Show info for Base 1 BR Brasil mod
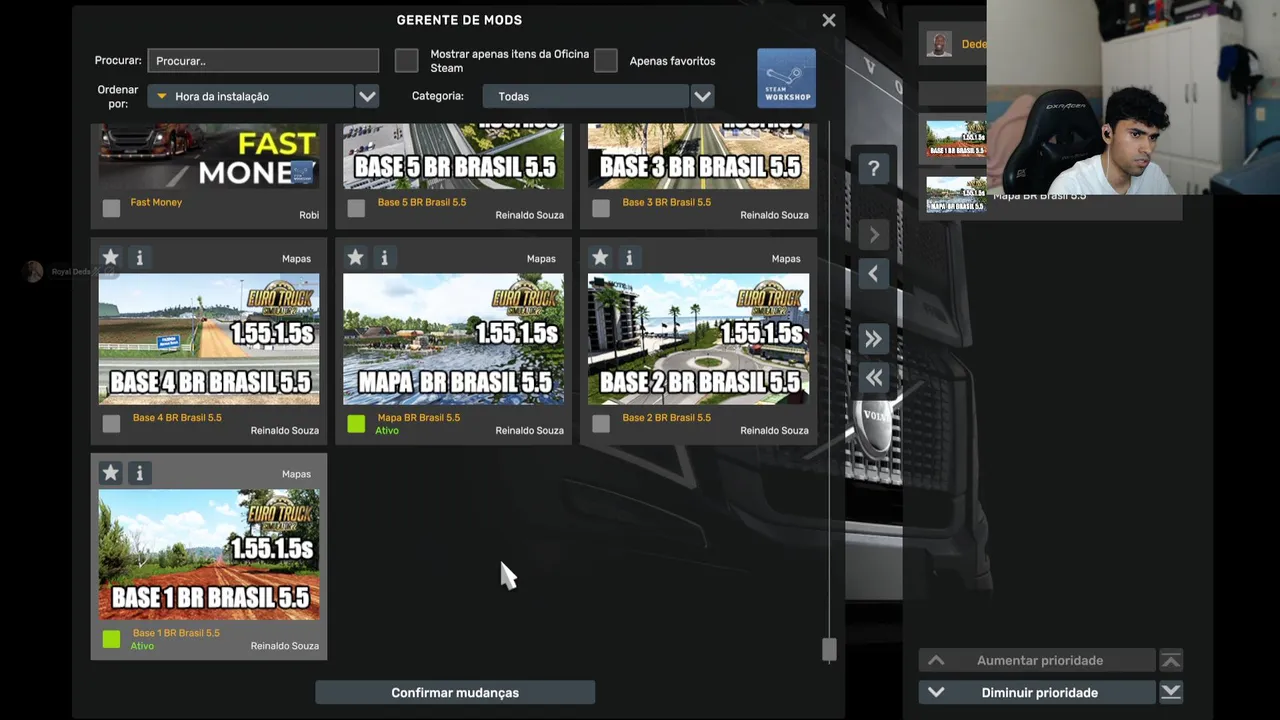1280x720 pixels. point(139,473)
